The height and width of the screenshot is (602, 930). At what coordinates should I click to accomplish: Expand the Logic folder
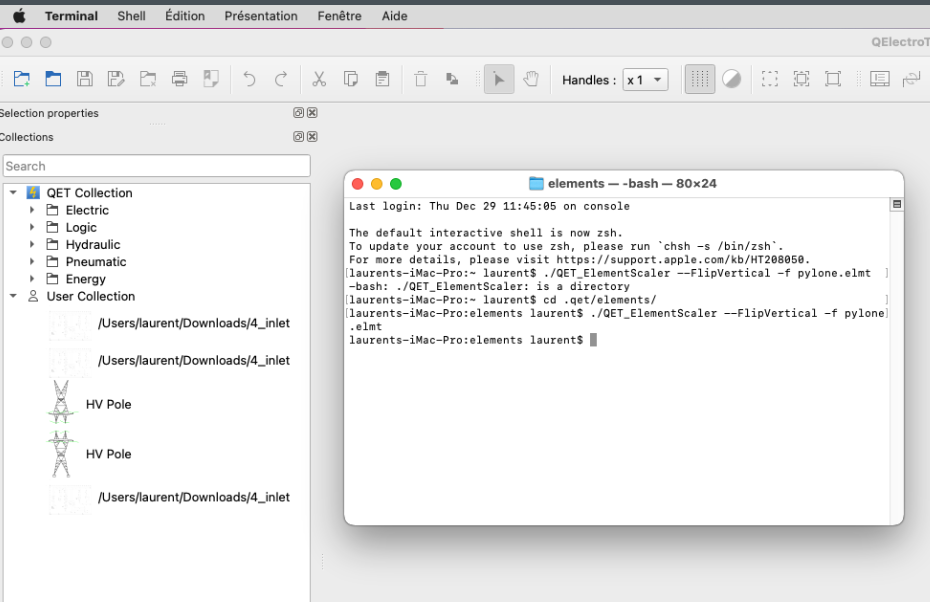click(32, 227)
